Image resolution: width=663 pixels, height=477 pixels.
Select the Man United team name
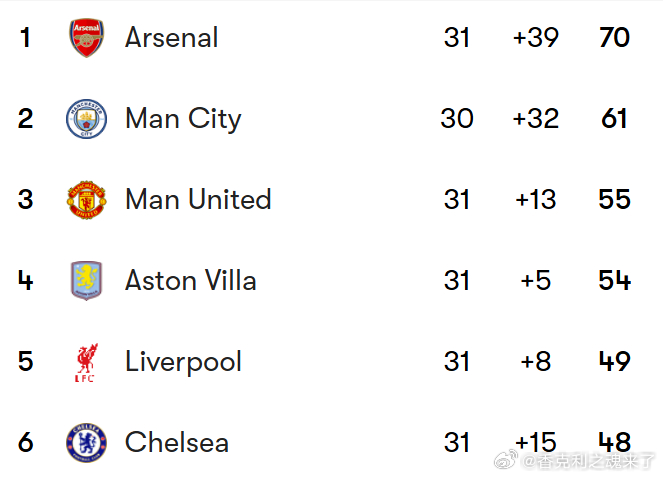click(198, 200)
